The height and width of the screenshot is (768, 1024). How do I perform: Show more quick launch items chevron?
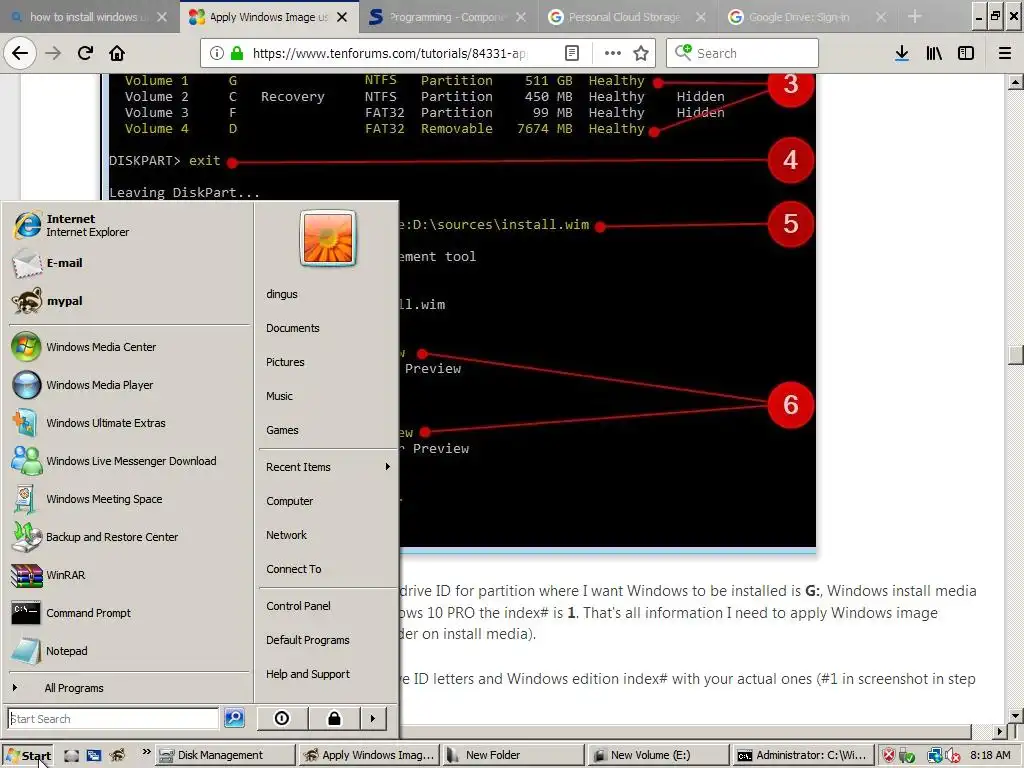[146, 752]
